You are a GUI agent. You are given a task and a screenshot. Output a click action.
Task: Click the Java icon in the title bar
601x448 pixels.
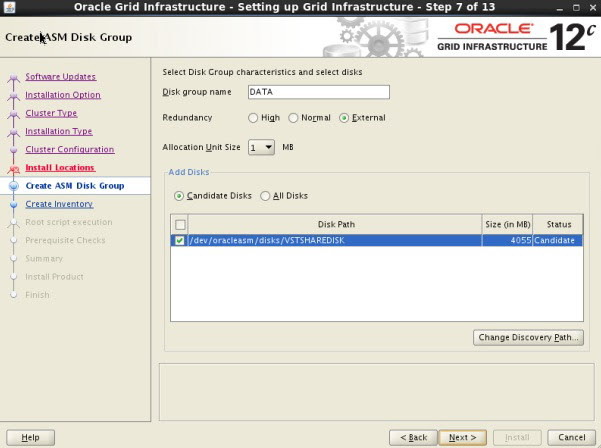(x=9, y=7)
